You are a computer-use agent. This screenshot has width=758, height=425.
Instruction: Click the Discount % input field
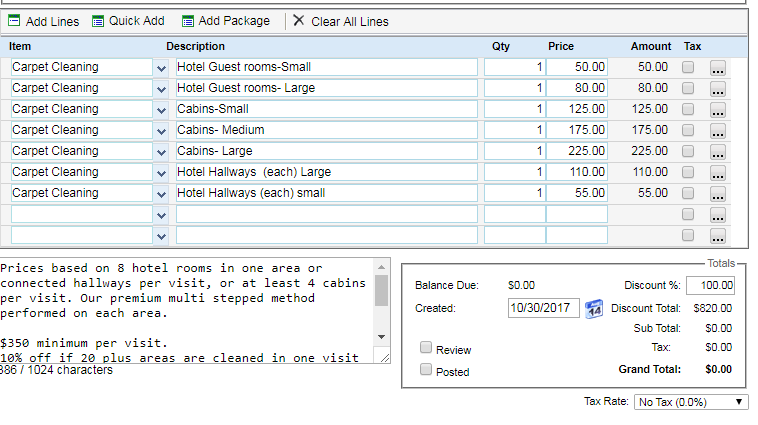709,285
